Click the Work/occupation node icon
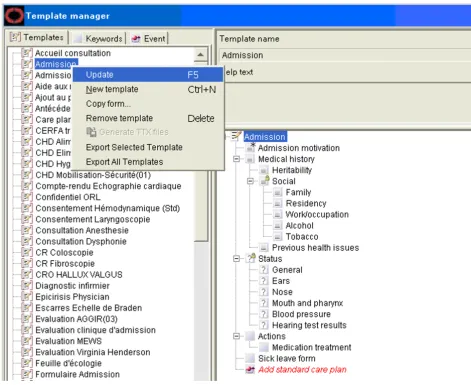The width and height of the screenshot is (471, 385). tap(278, 214)
